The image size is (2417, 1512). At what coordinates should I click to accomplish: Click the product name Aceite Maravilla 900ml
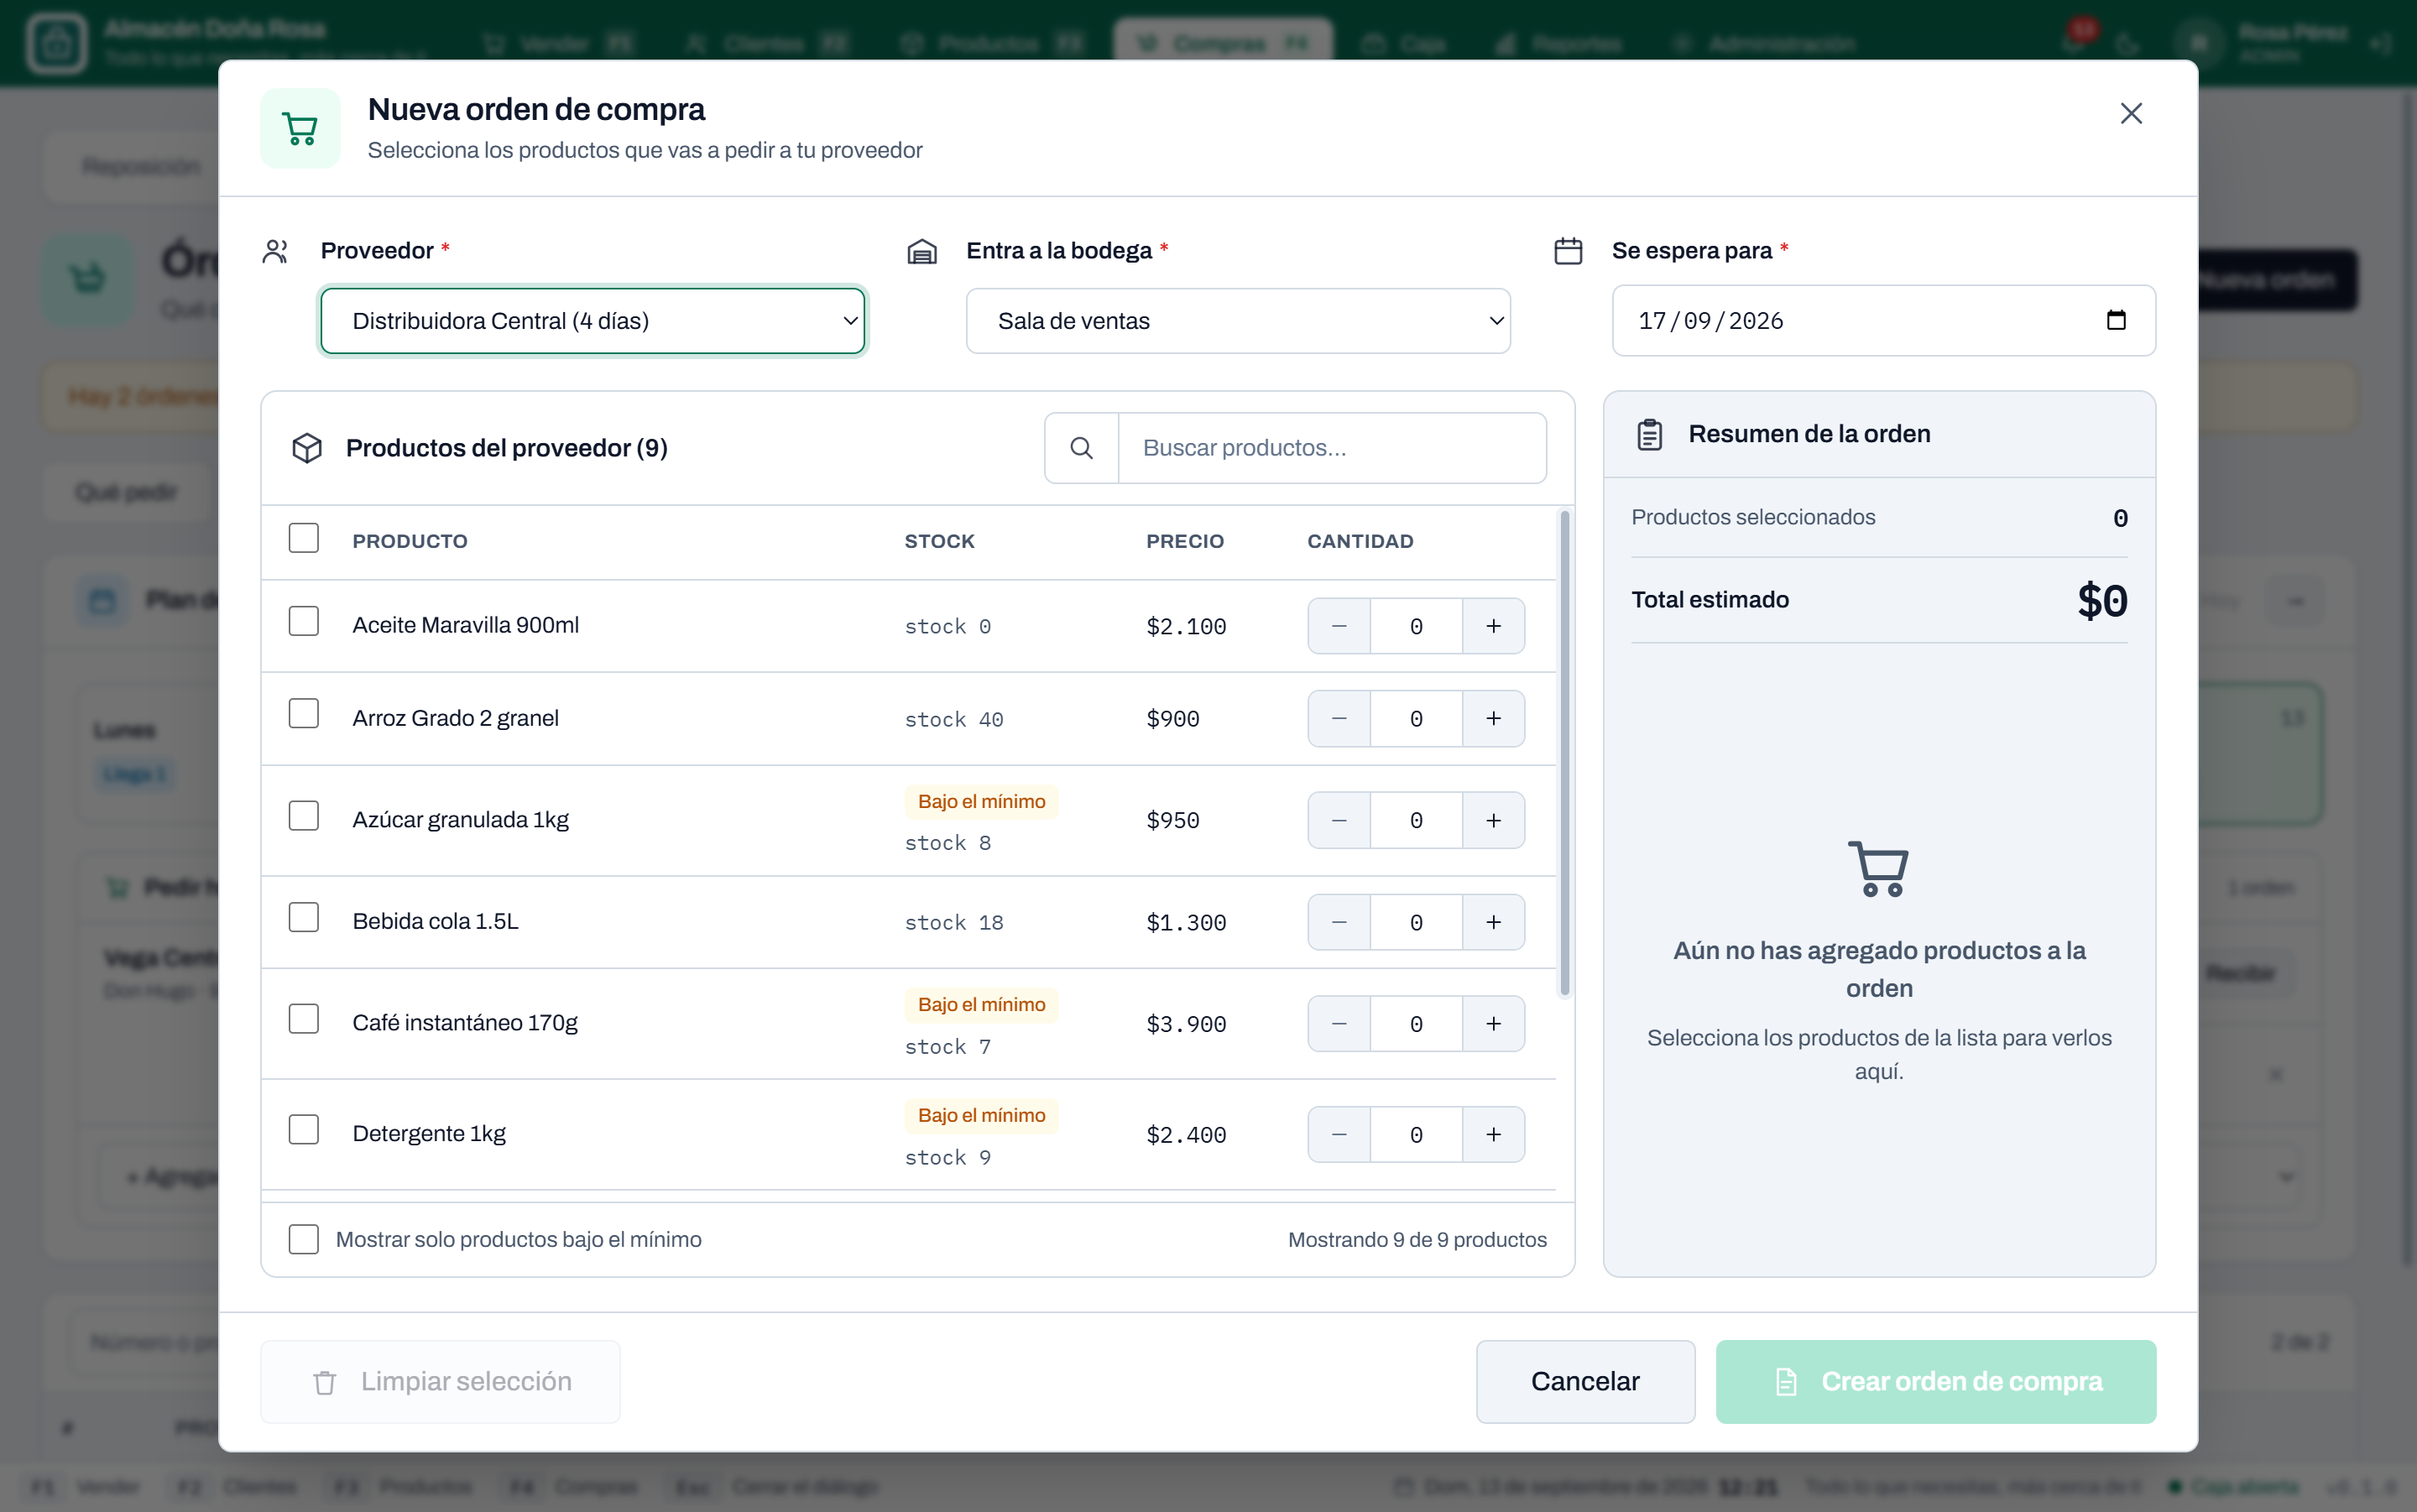[x=466, y=625]
